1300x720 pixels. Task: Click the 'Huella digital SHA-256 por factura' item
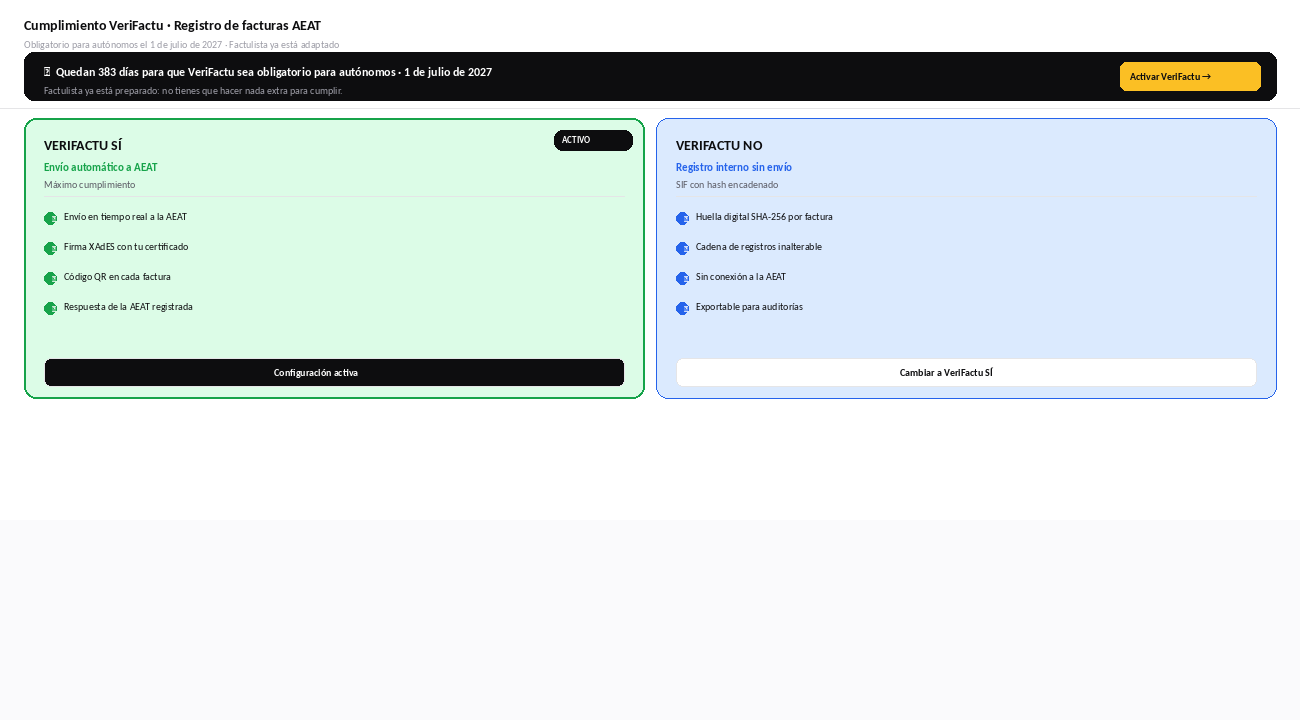coord(764,217)
